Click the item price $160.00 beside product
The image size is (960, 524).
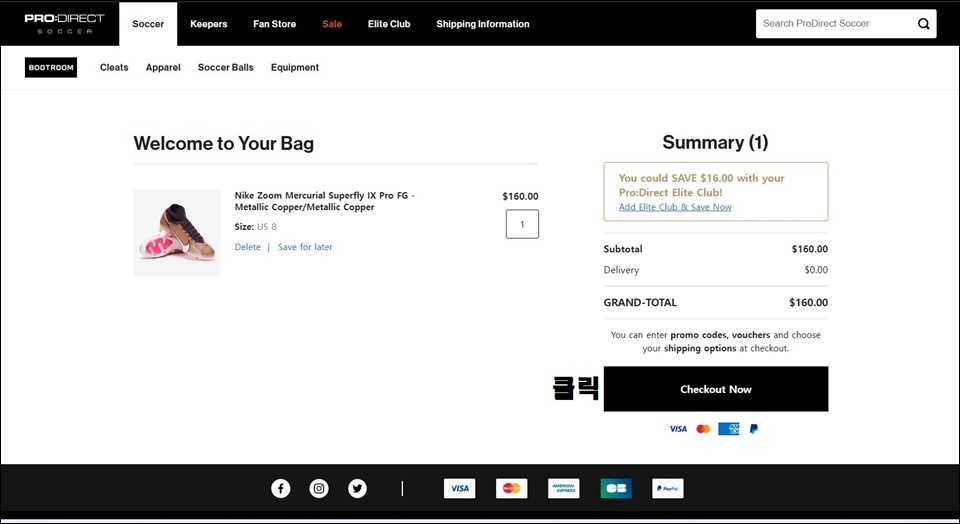coord(520,196)
